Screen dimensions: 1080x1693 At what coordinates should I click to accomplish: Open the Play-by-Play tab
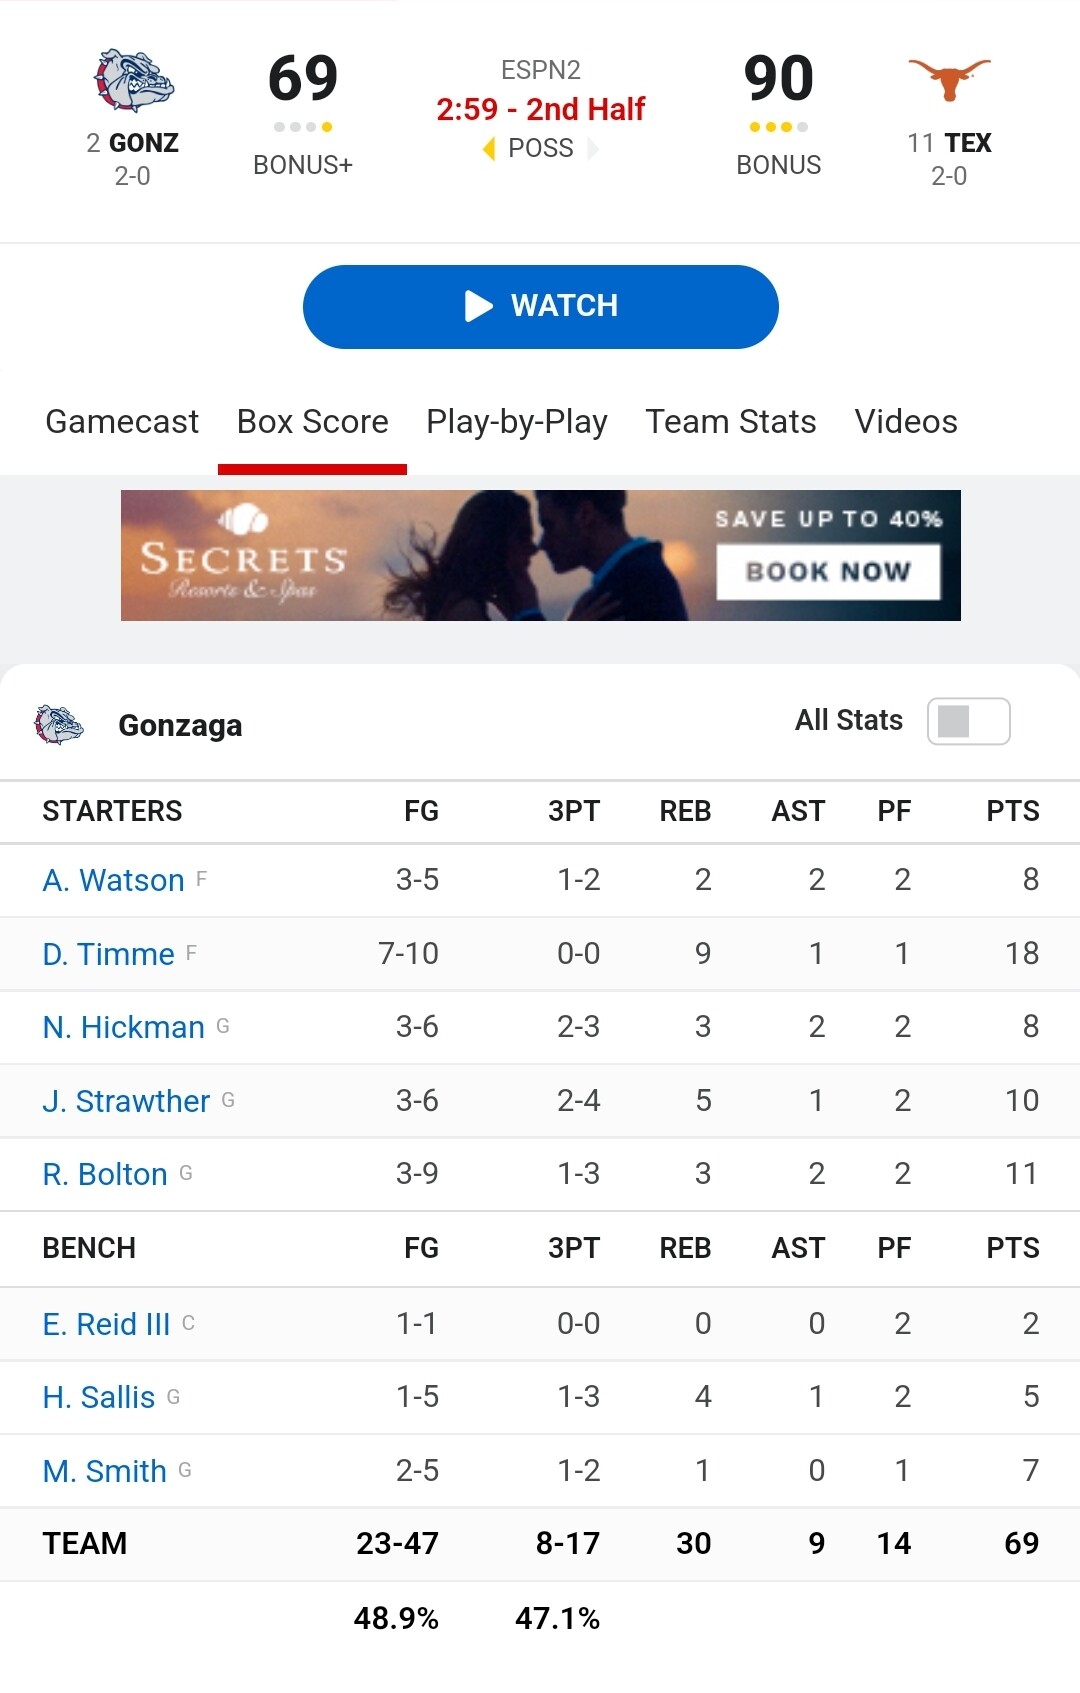pyautogui.click(x=517, y=422)
